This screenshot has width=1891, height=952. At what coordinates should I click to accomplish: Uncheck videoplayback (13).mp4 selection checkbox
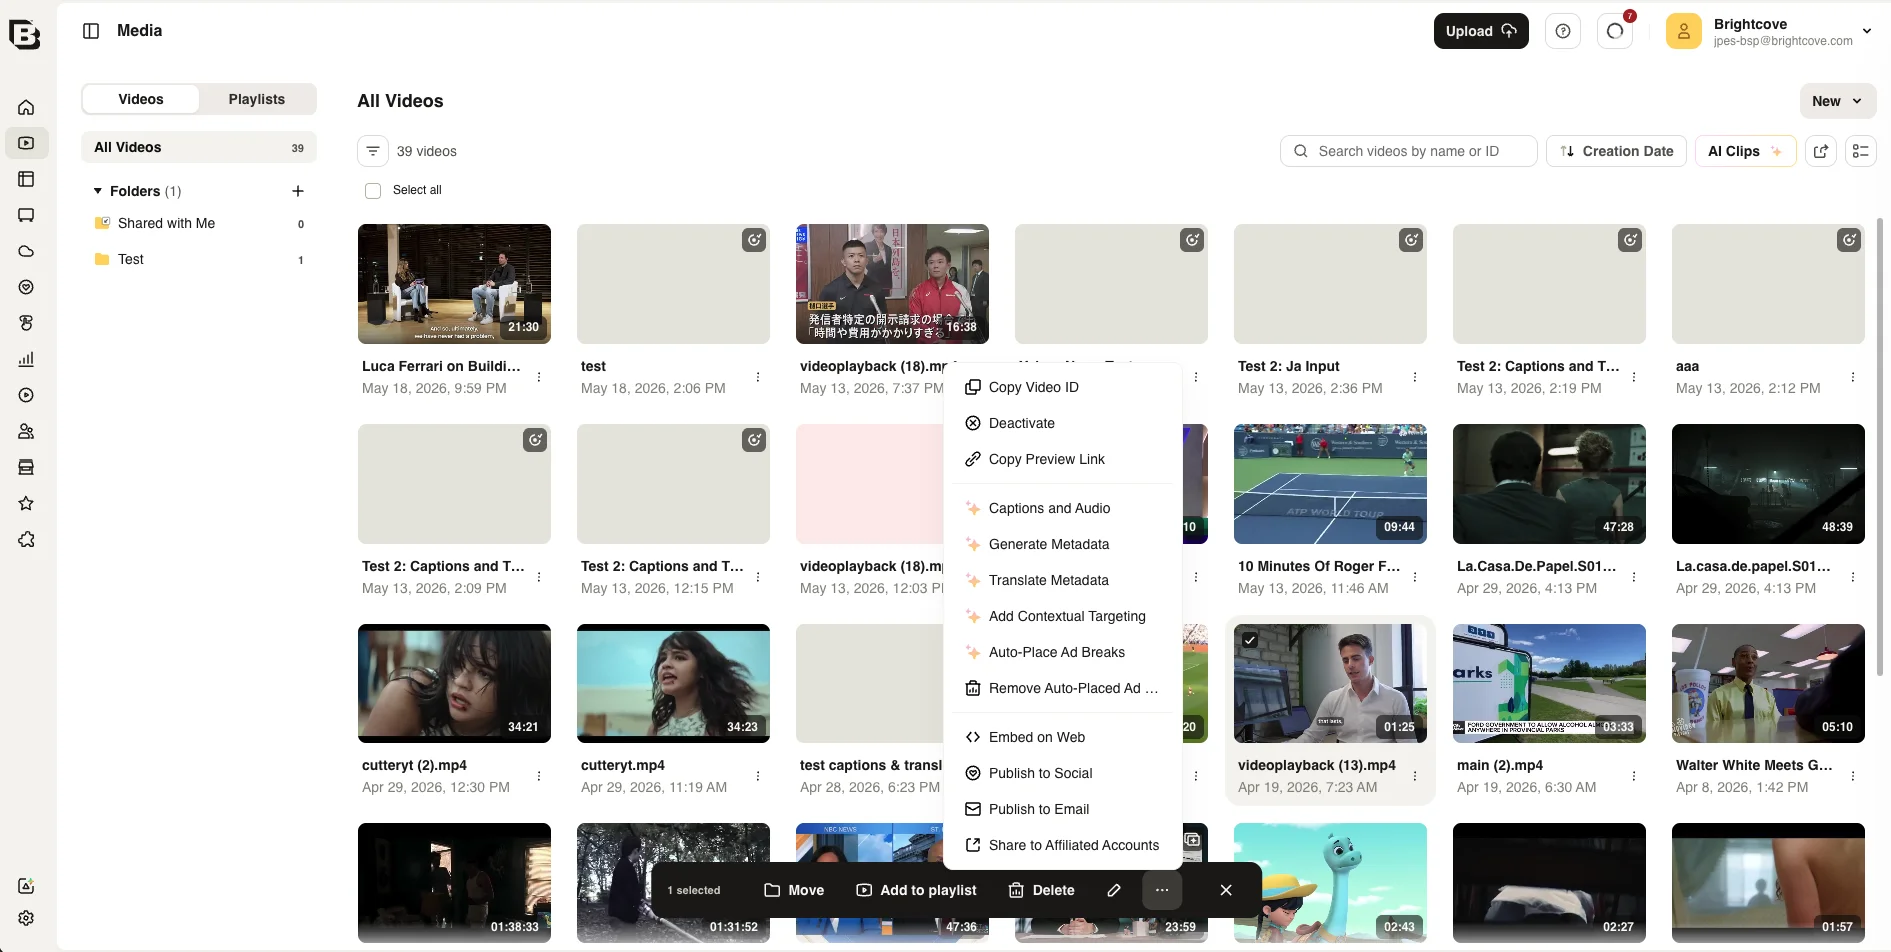(1250, 640)
